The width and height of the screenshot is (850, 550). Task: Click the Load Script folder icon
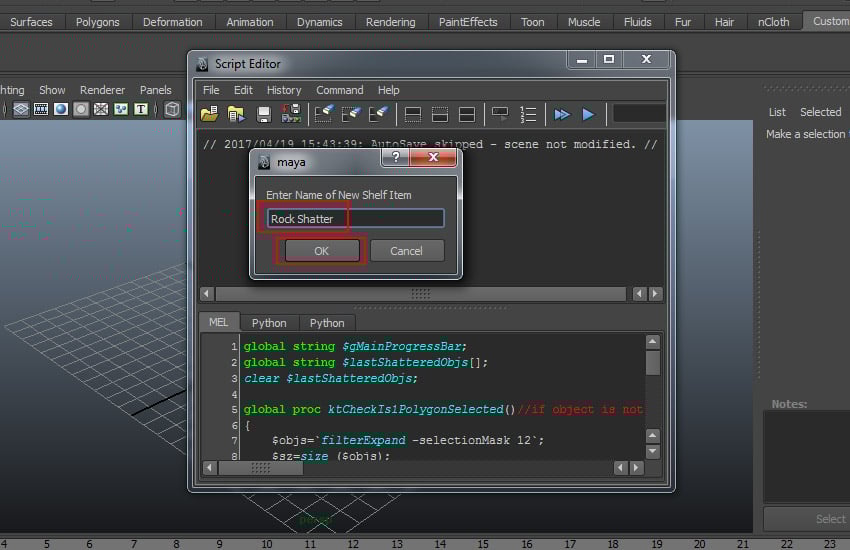[209, 114]
